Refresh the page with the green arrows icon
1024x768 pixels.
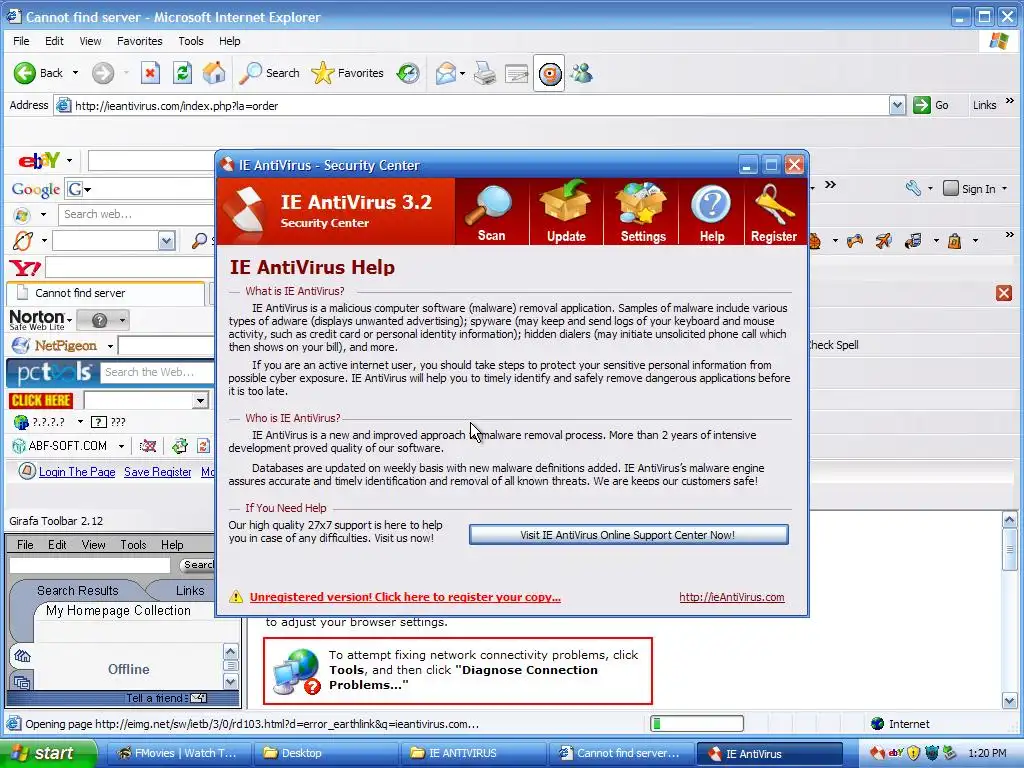[x=182, y=73]
